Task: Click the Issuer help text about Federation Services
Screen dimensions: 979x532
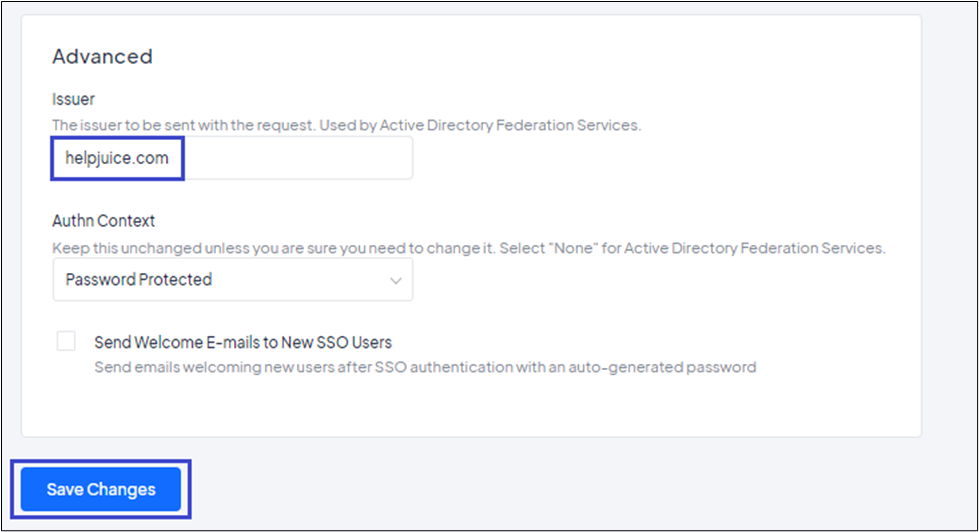Action: click(346, 125)
